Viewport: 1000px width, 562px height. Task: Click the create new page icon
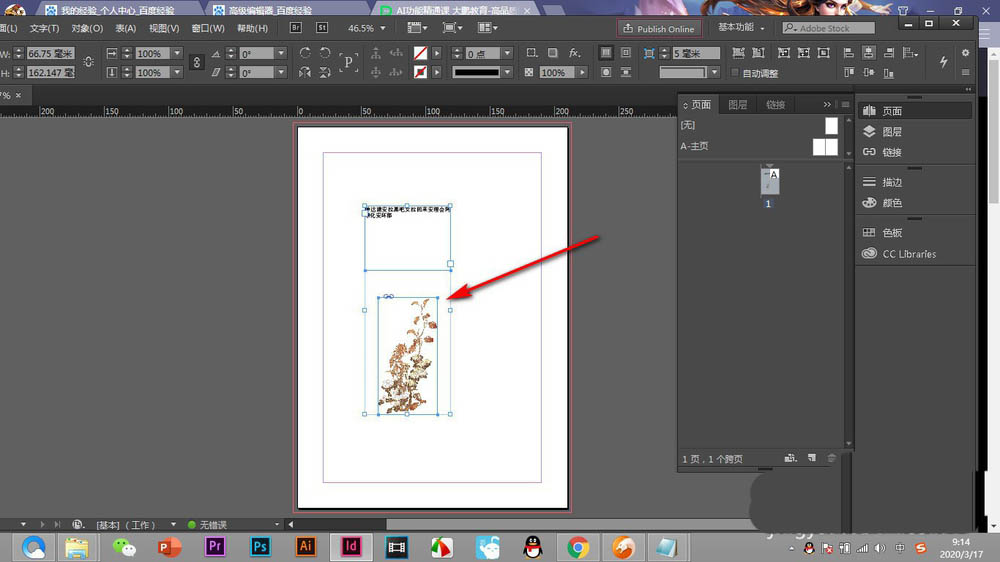pyautogui.click(x=812, y=458)
